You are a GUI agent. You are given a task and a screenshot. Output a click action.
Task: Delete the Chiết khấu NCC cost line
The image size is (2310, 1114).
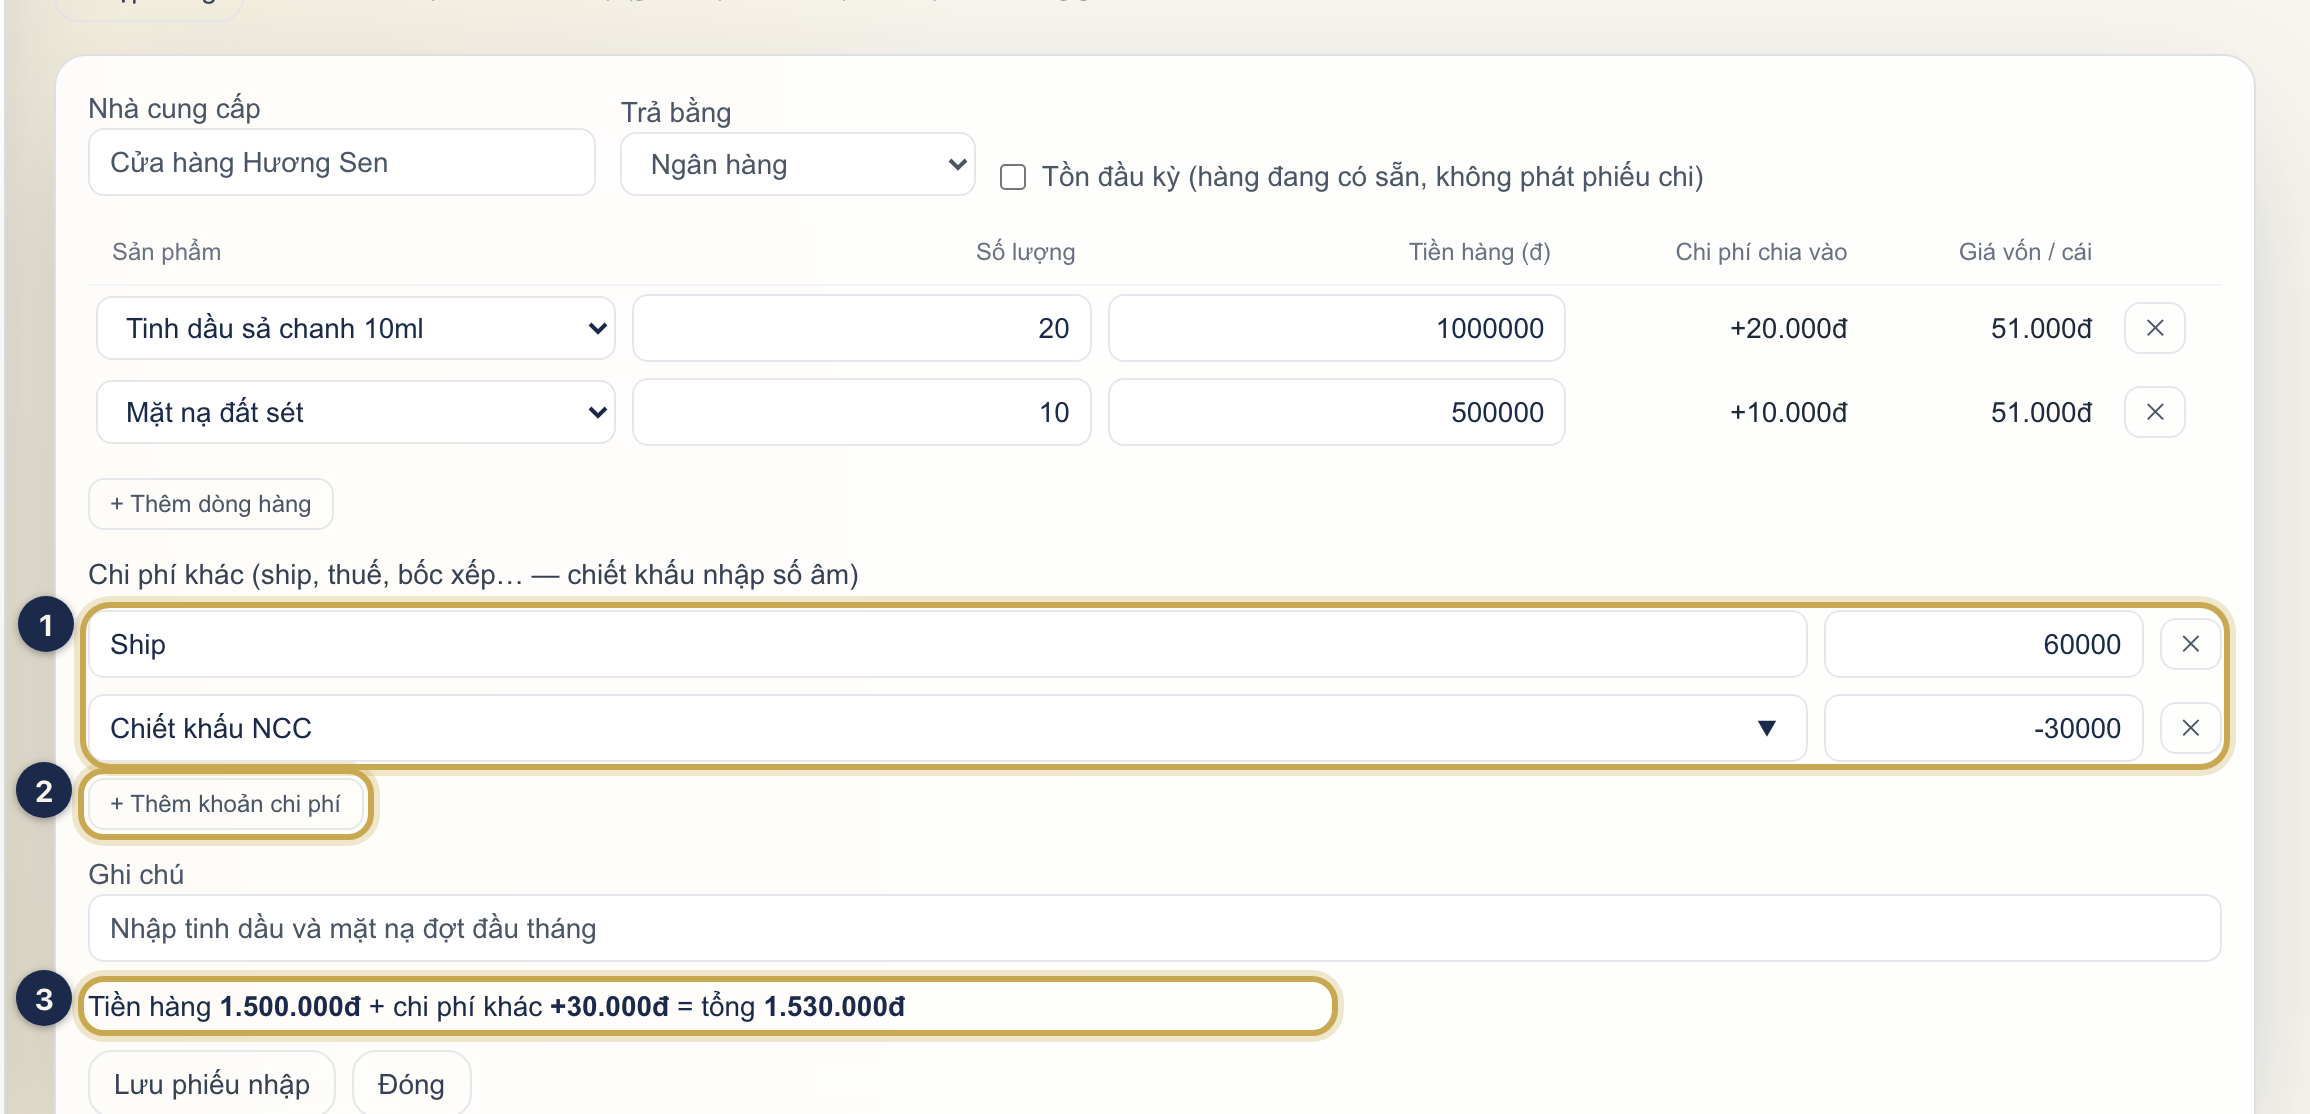coord(2190,728)
